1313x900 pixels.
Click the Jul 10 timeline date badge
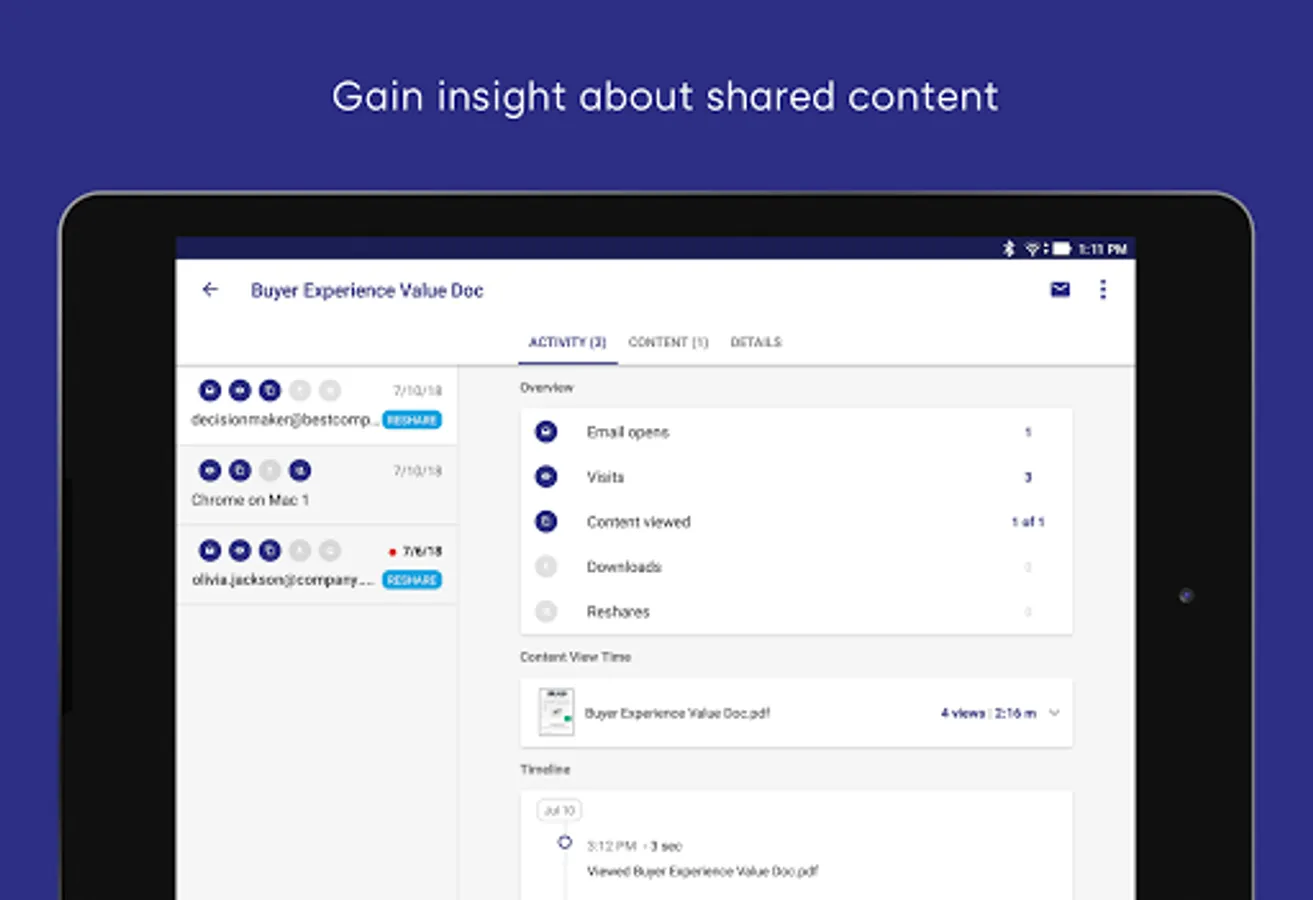click(559, 810)
